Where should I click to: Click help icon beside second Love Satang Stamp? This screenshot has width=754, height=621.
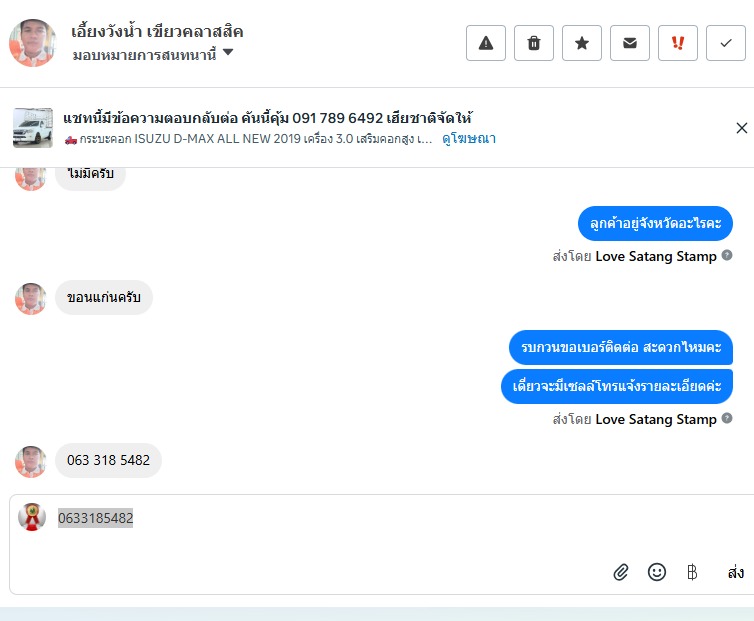(727, 418)
